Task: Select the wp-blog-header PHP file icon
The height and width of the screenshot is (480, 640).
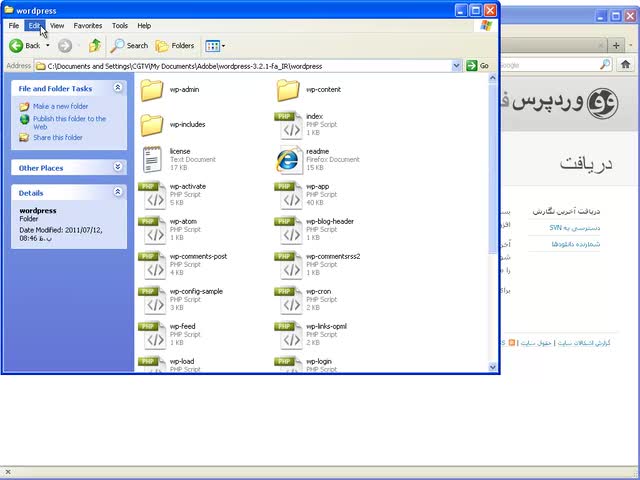Action: tap(289, 230)
